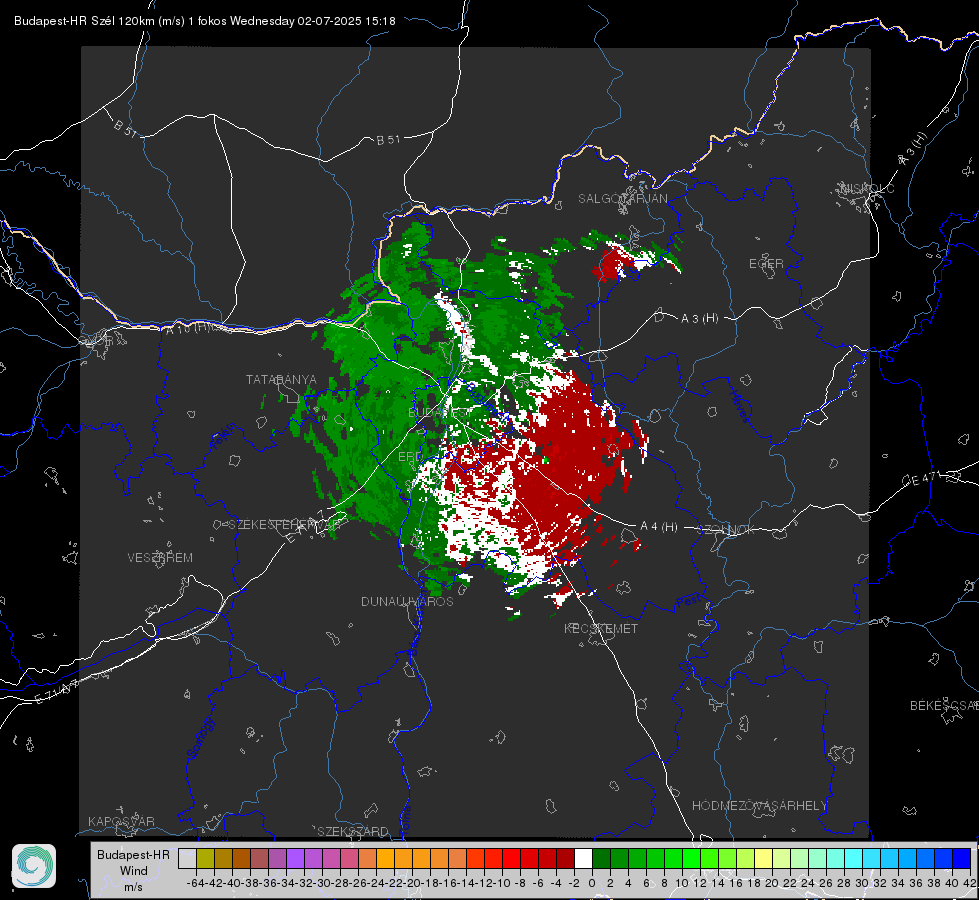This screenshot has width=979, height=900.
Task: Pick the purple swatch between -34 and -32
Action: click(295, 858)
